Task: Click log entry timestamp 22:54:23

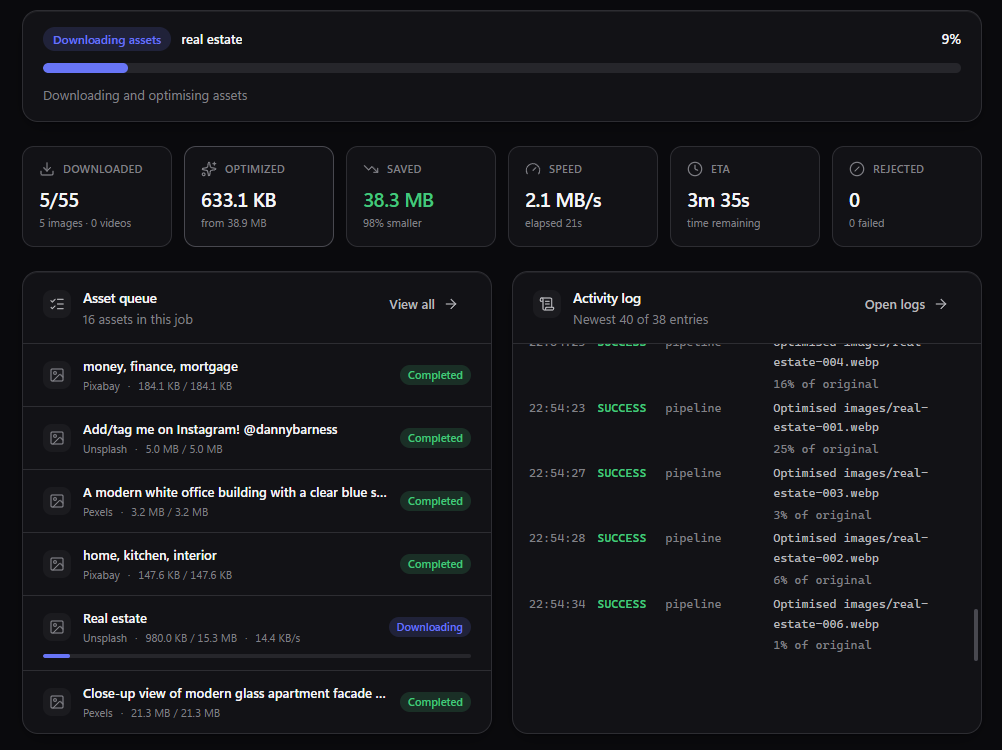Action: click(x=557, y=408)
